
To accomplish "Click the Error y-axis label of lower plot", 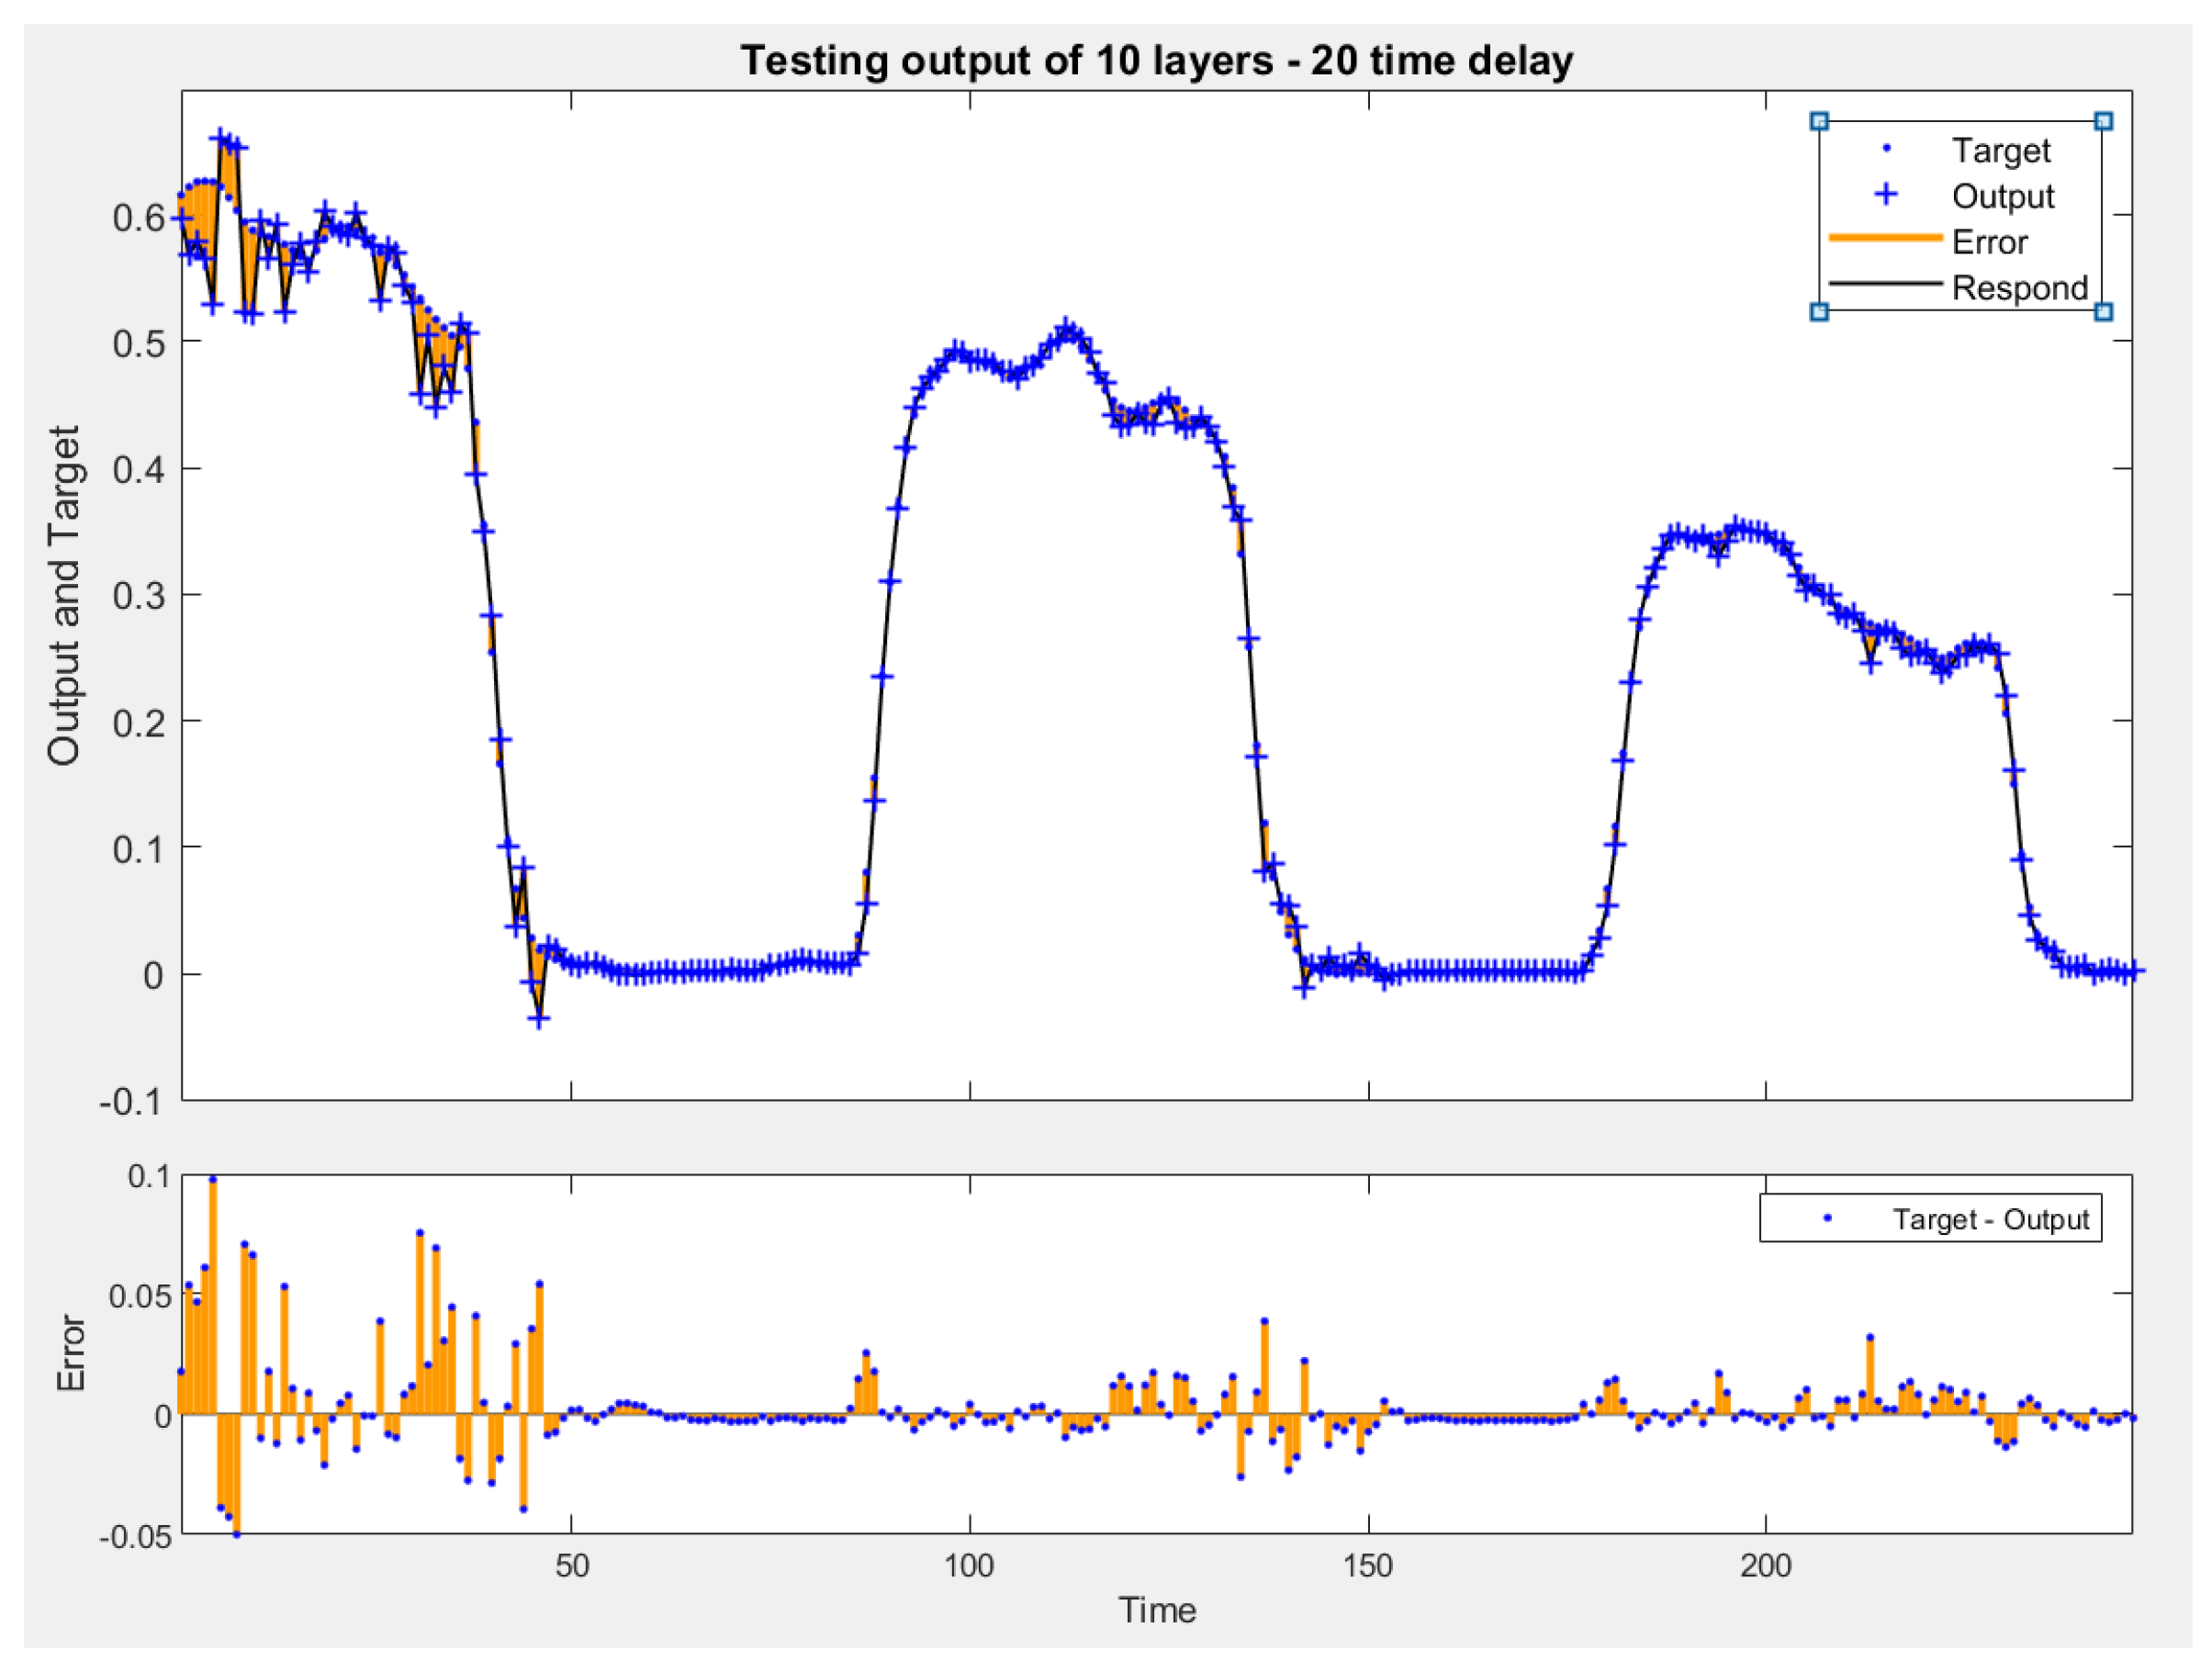I will [x=70, y=1353].
